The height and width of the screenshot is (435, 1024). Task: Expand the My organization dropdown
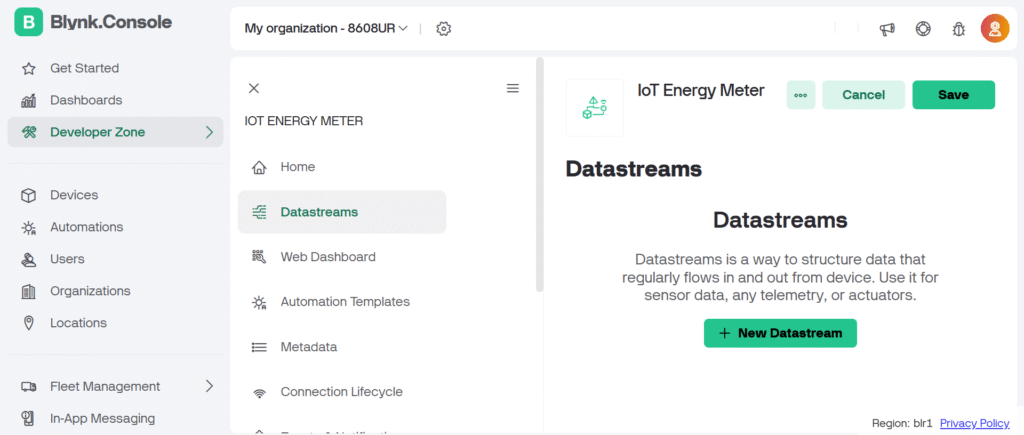click(x=326, y=29)
